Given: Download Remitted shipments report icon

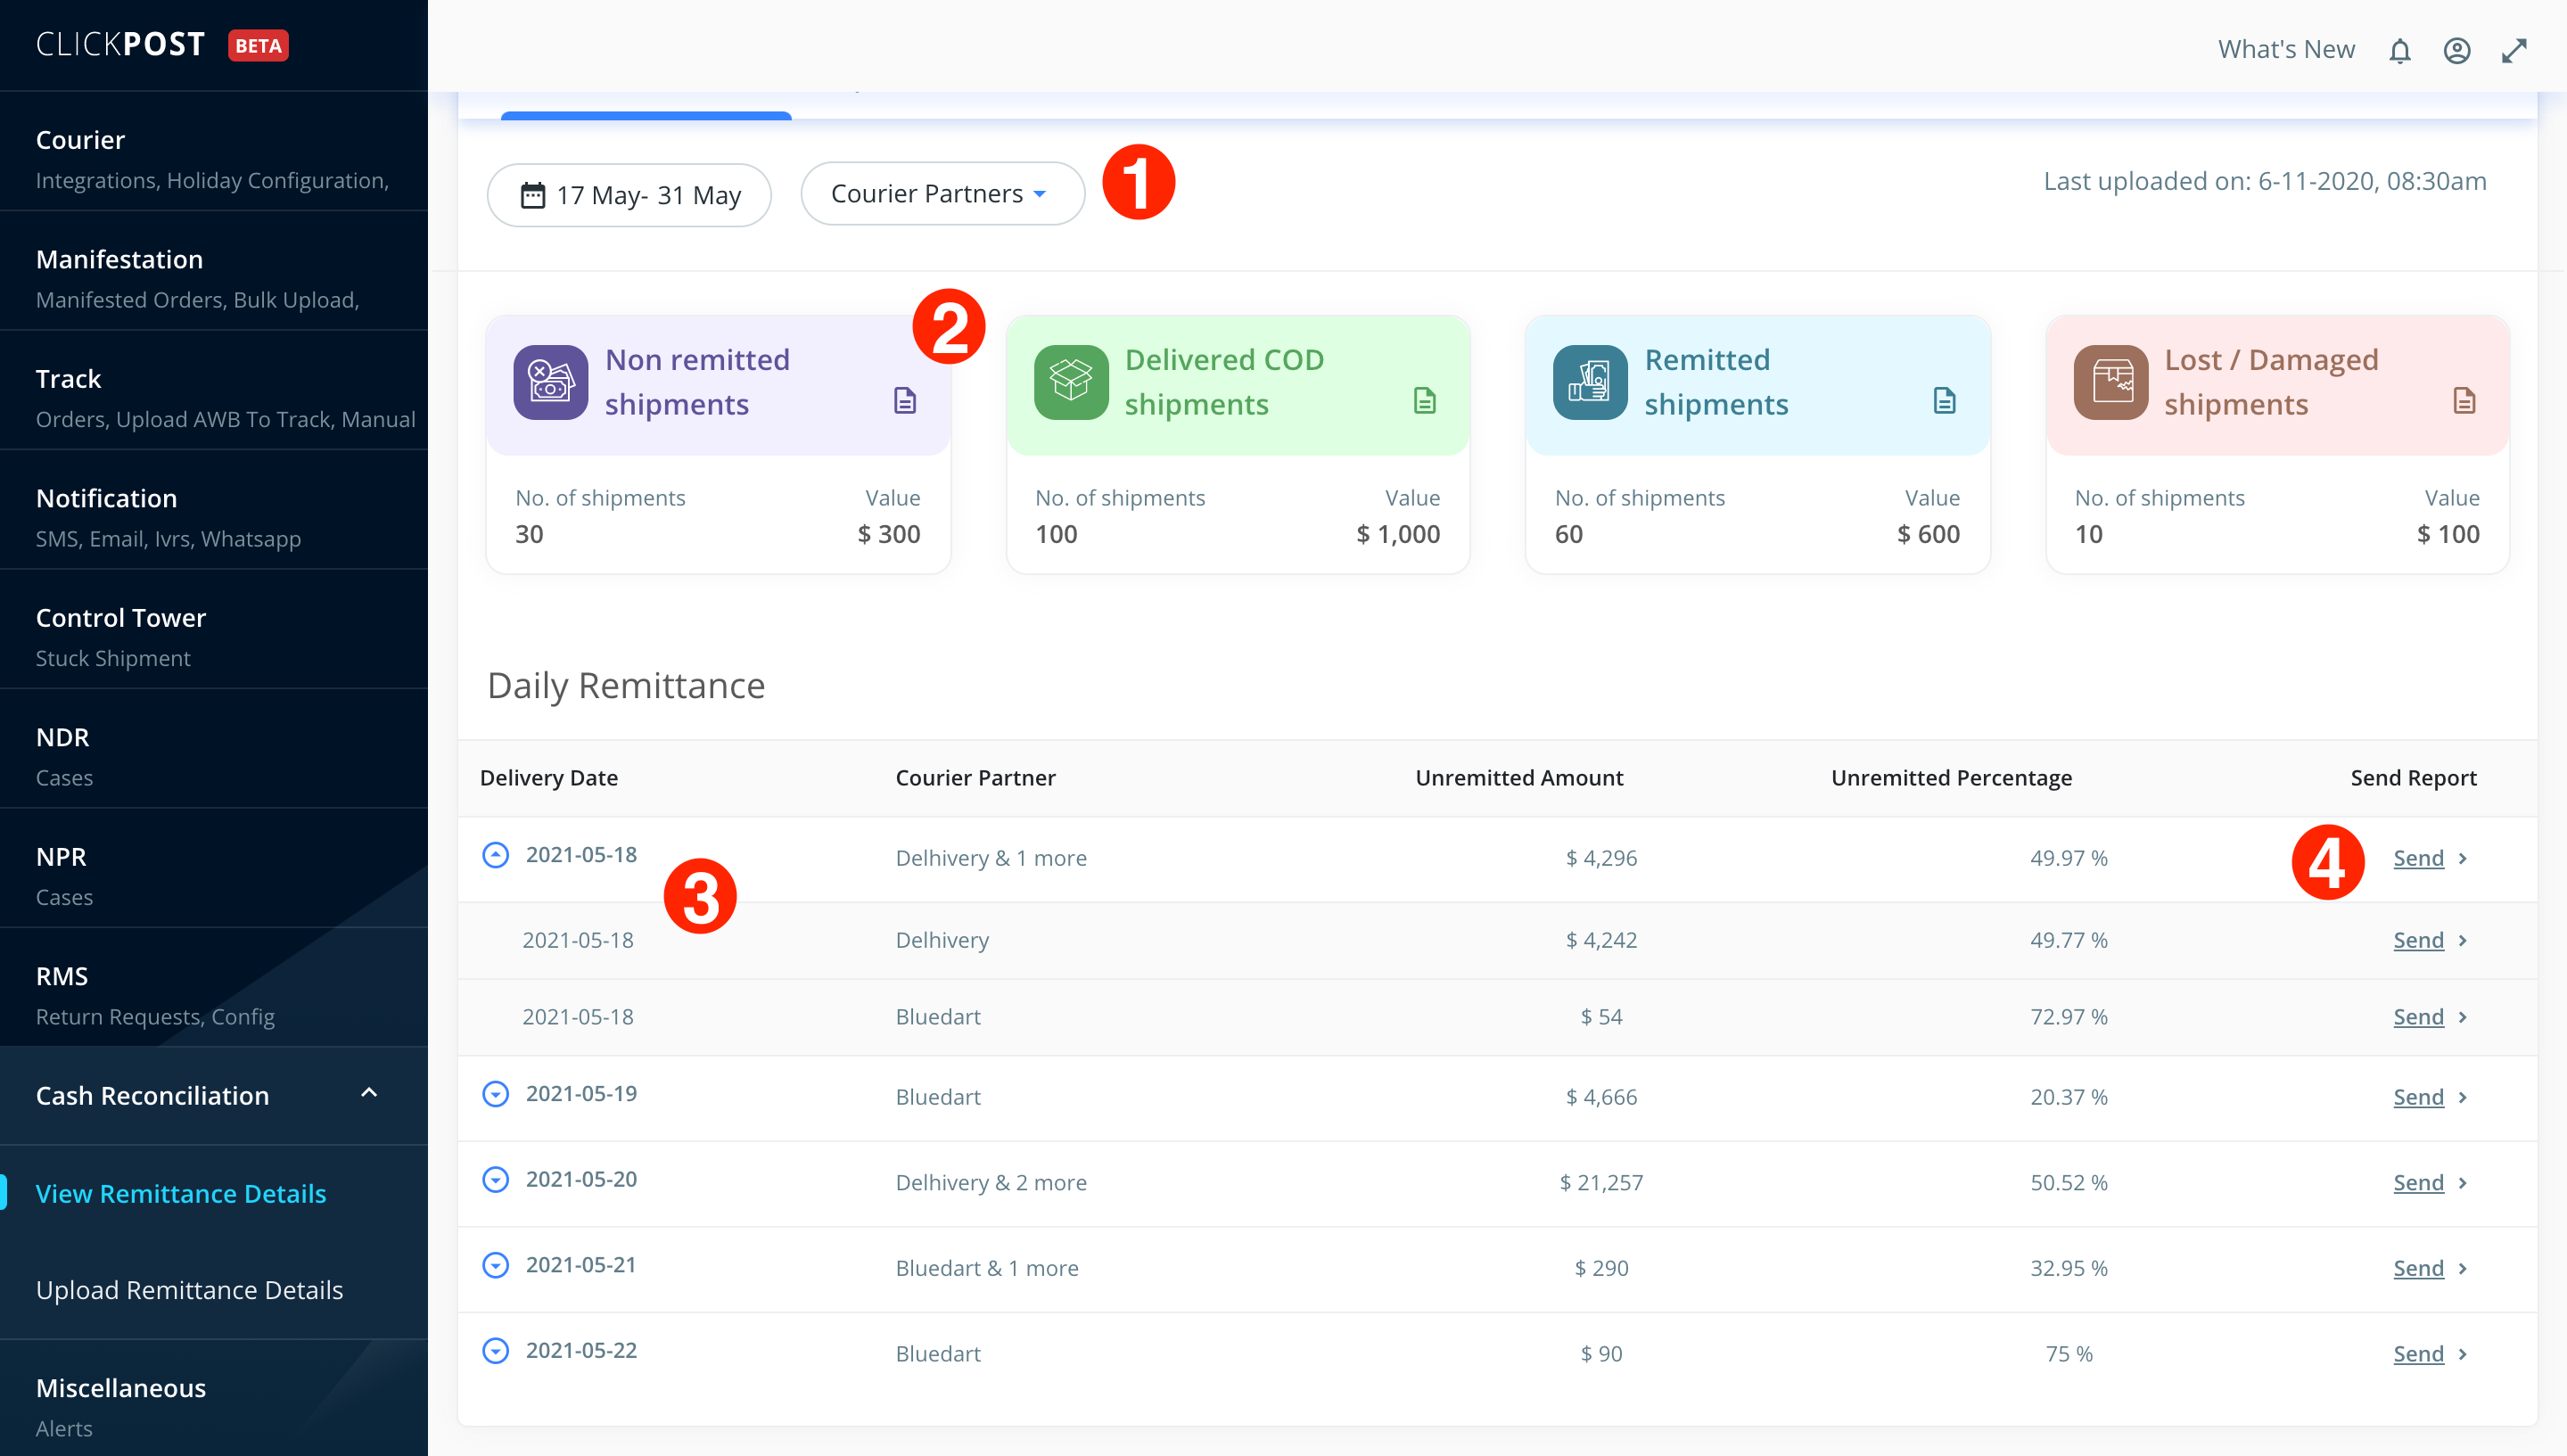Looking at the screenshot, I should coord(1945,401).
